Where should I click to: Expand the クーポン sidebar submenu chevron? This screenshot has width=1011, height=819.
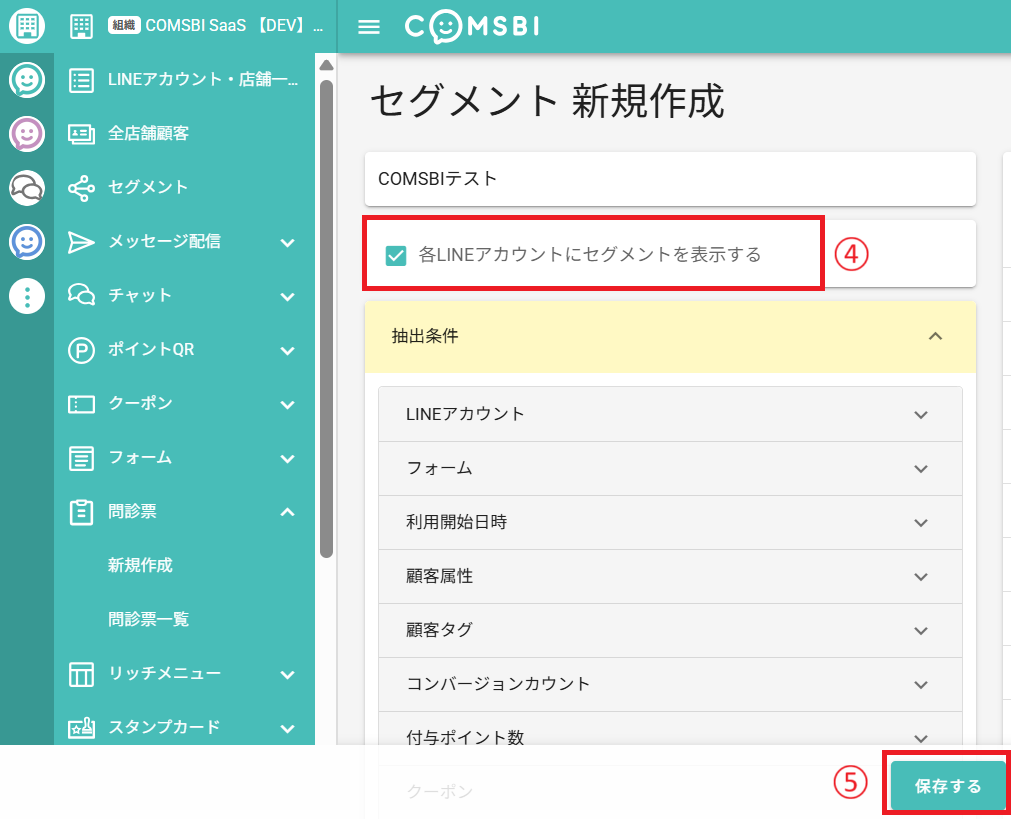[288, 405]
